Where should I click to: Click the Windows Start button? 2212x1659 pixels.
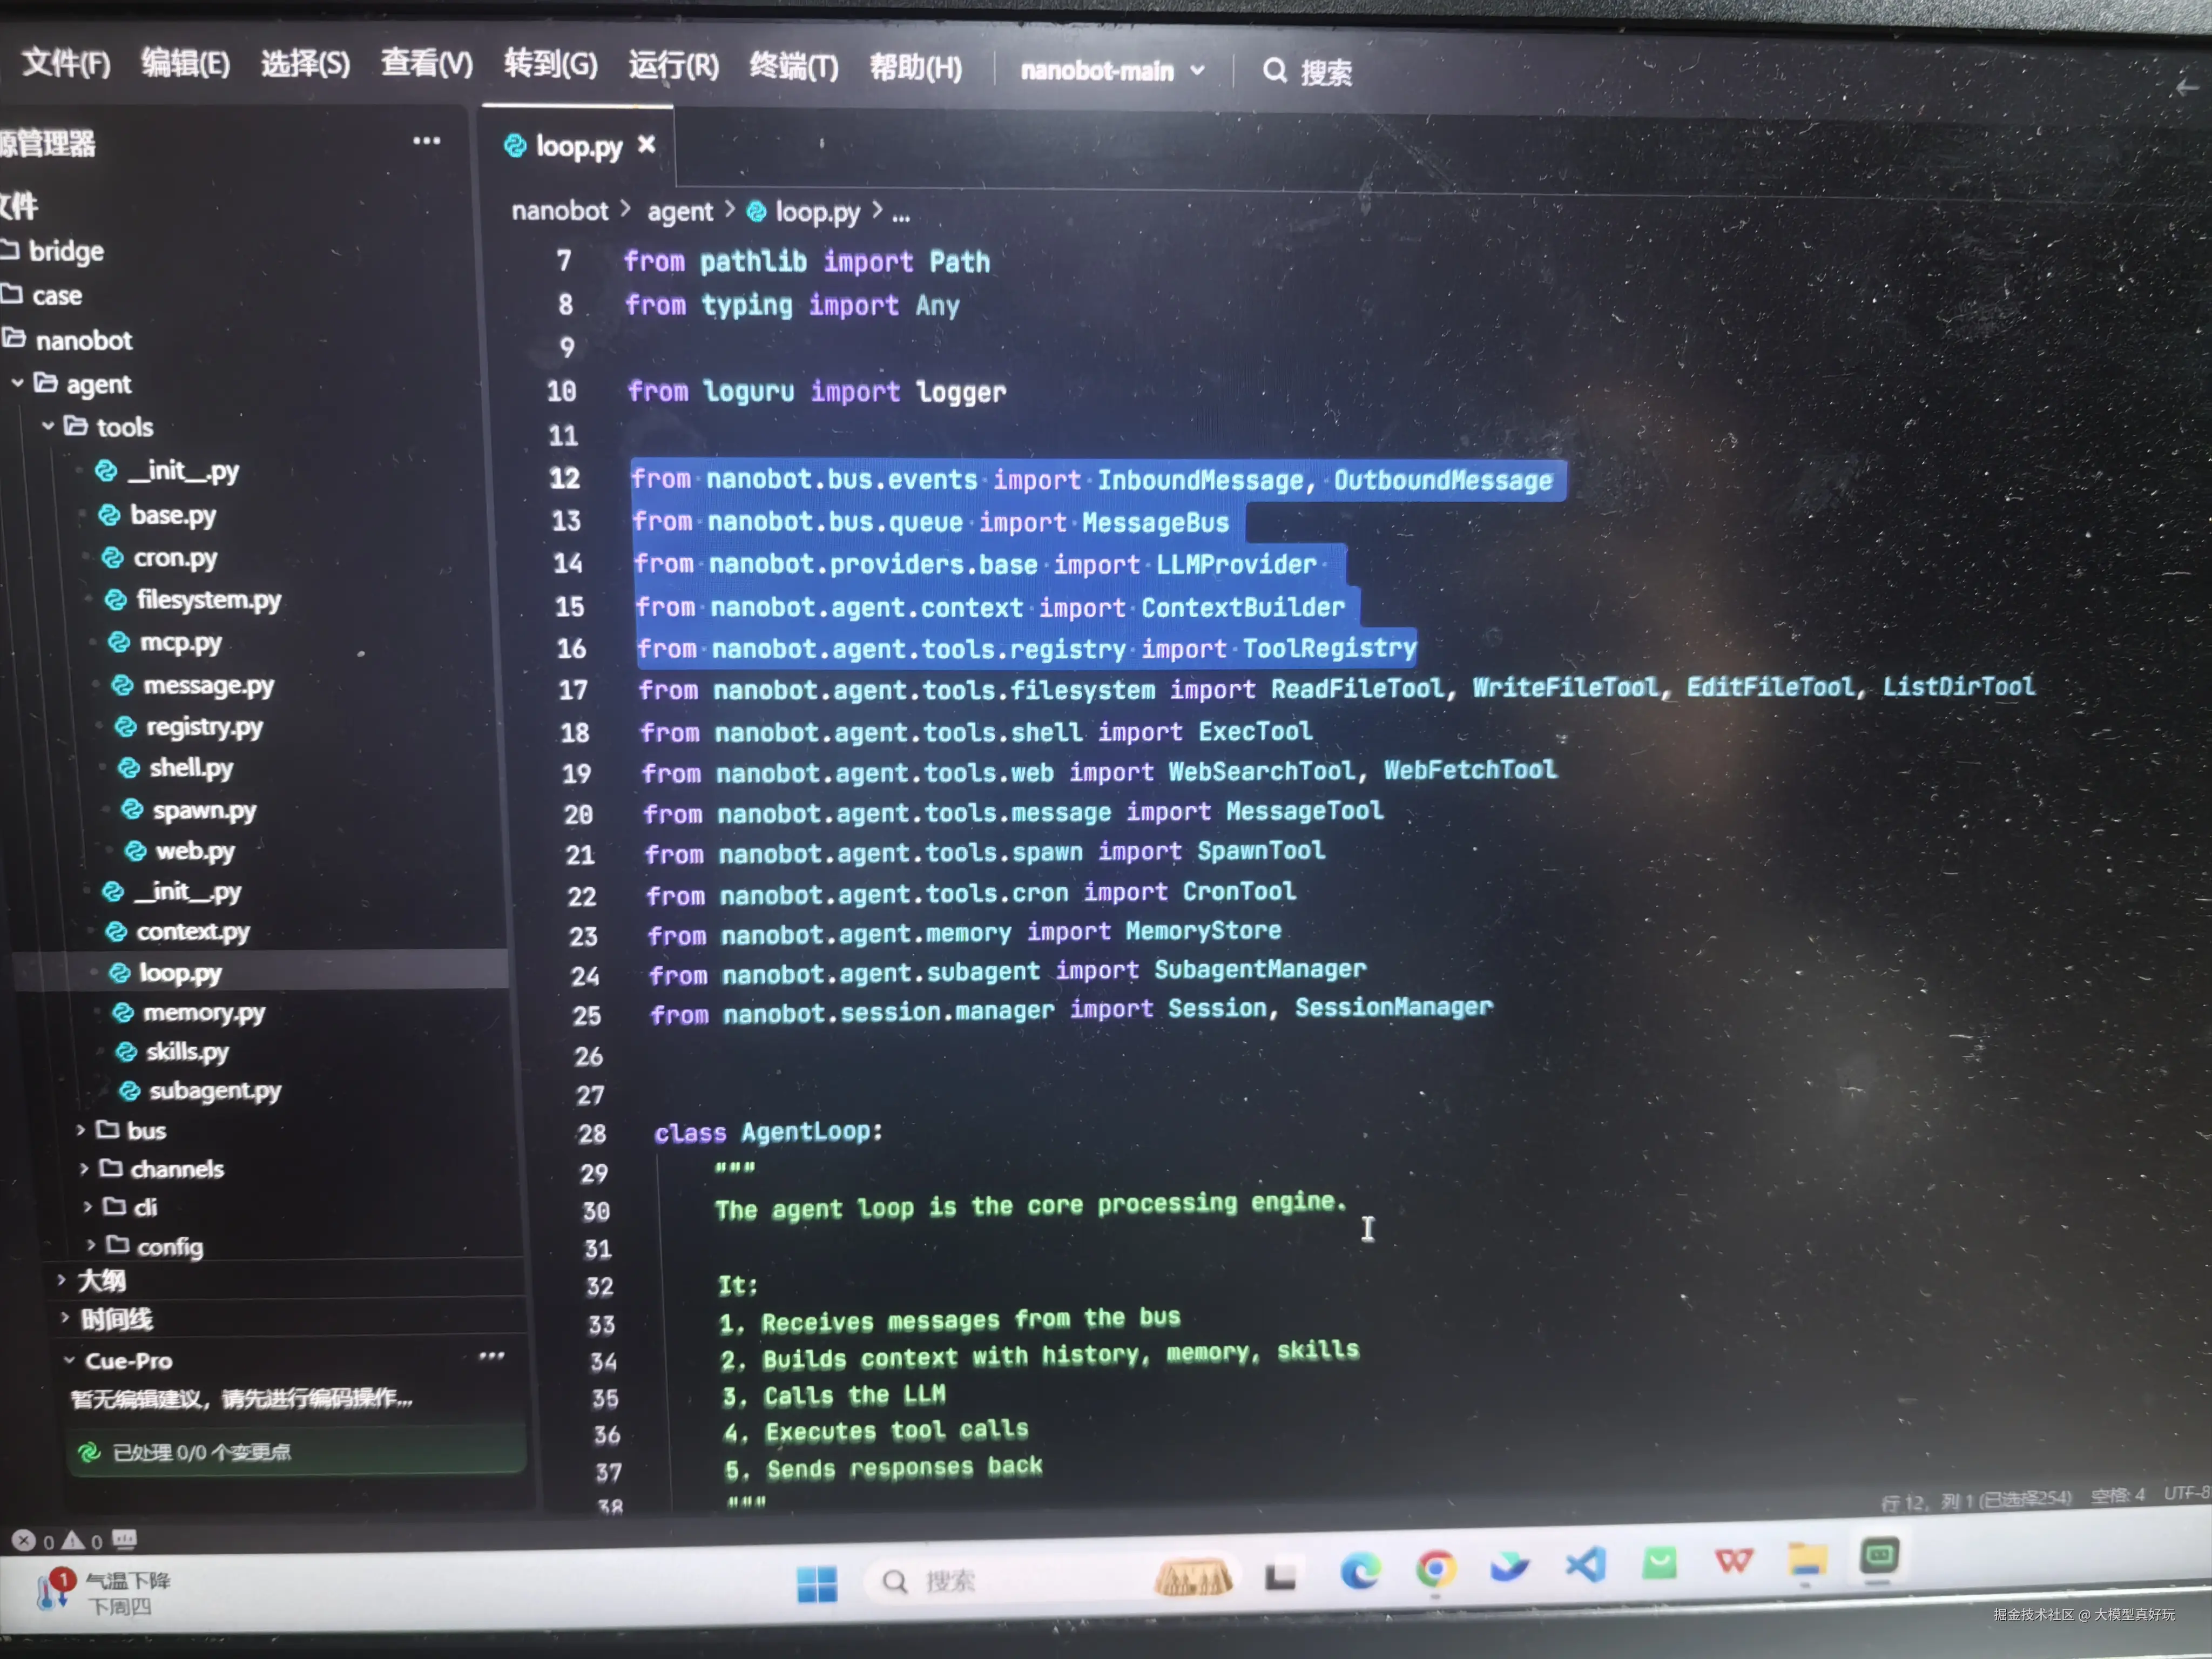tap(817, 1583)
